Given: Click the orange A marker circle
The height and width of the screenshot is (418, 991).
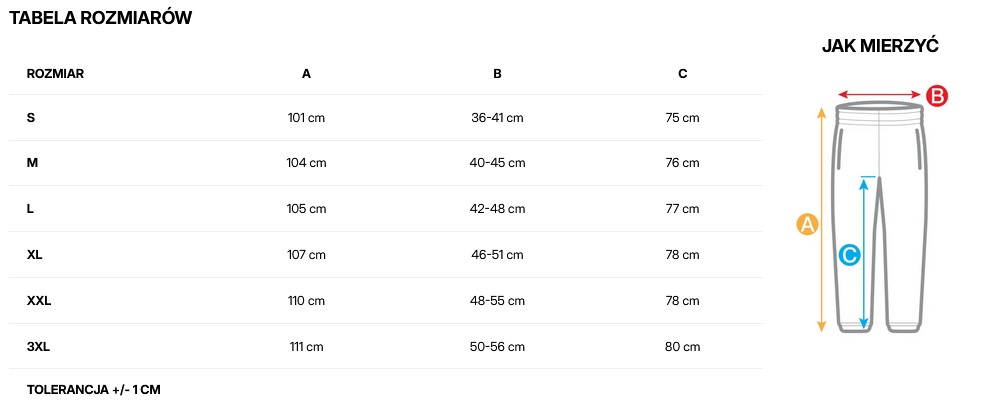Looking at the screenshot, I should coord(807,224).
